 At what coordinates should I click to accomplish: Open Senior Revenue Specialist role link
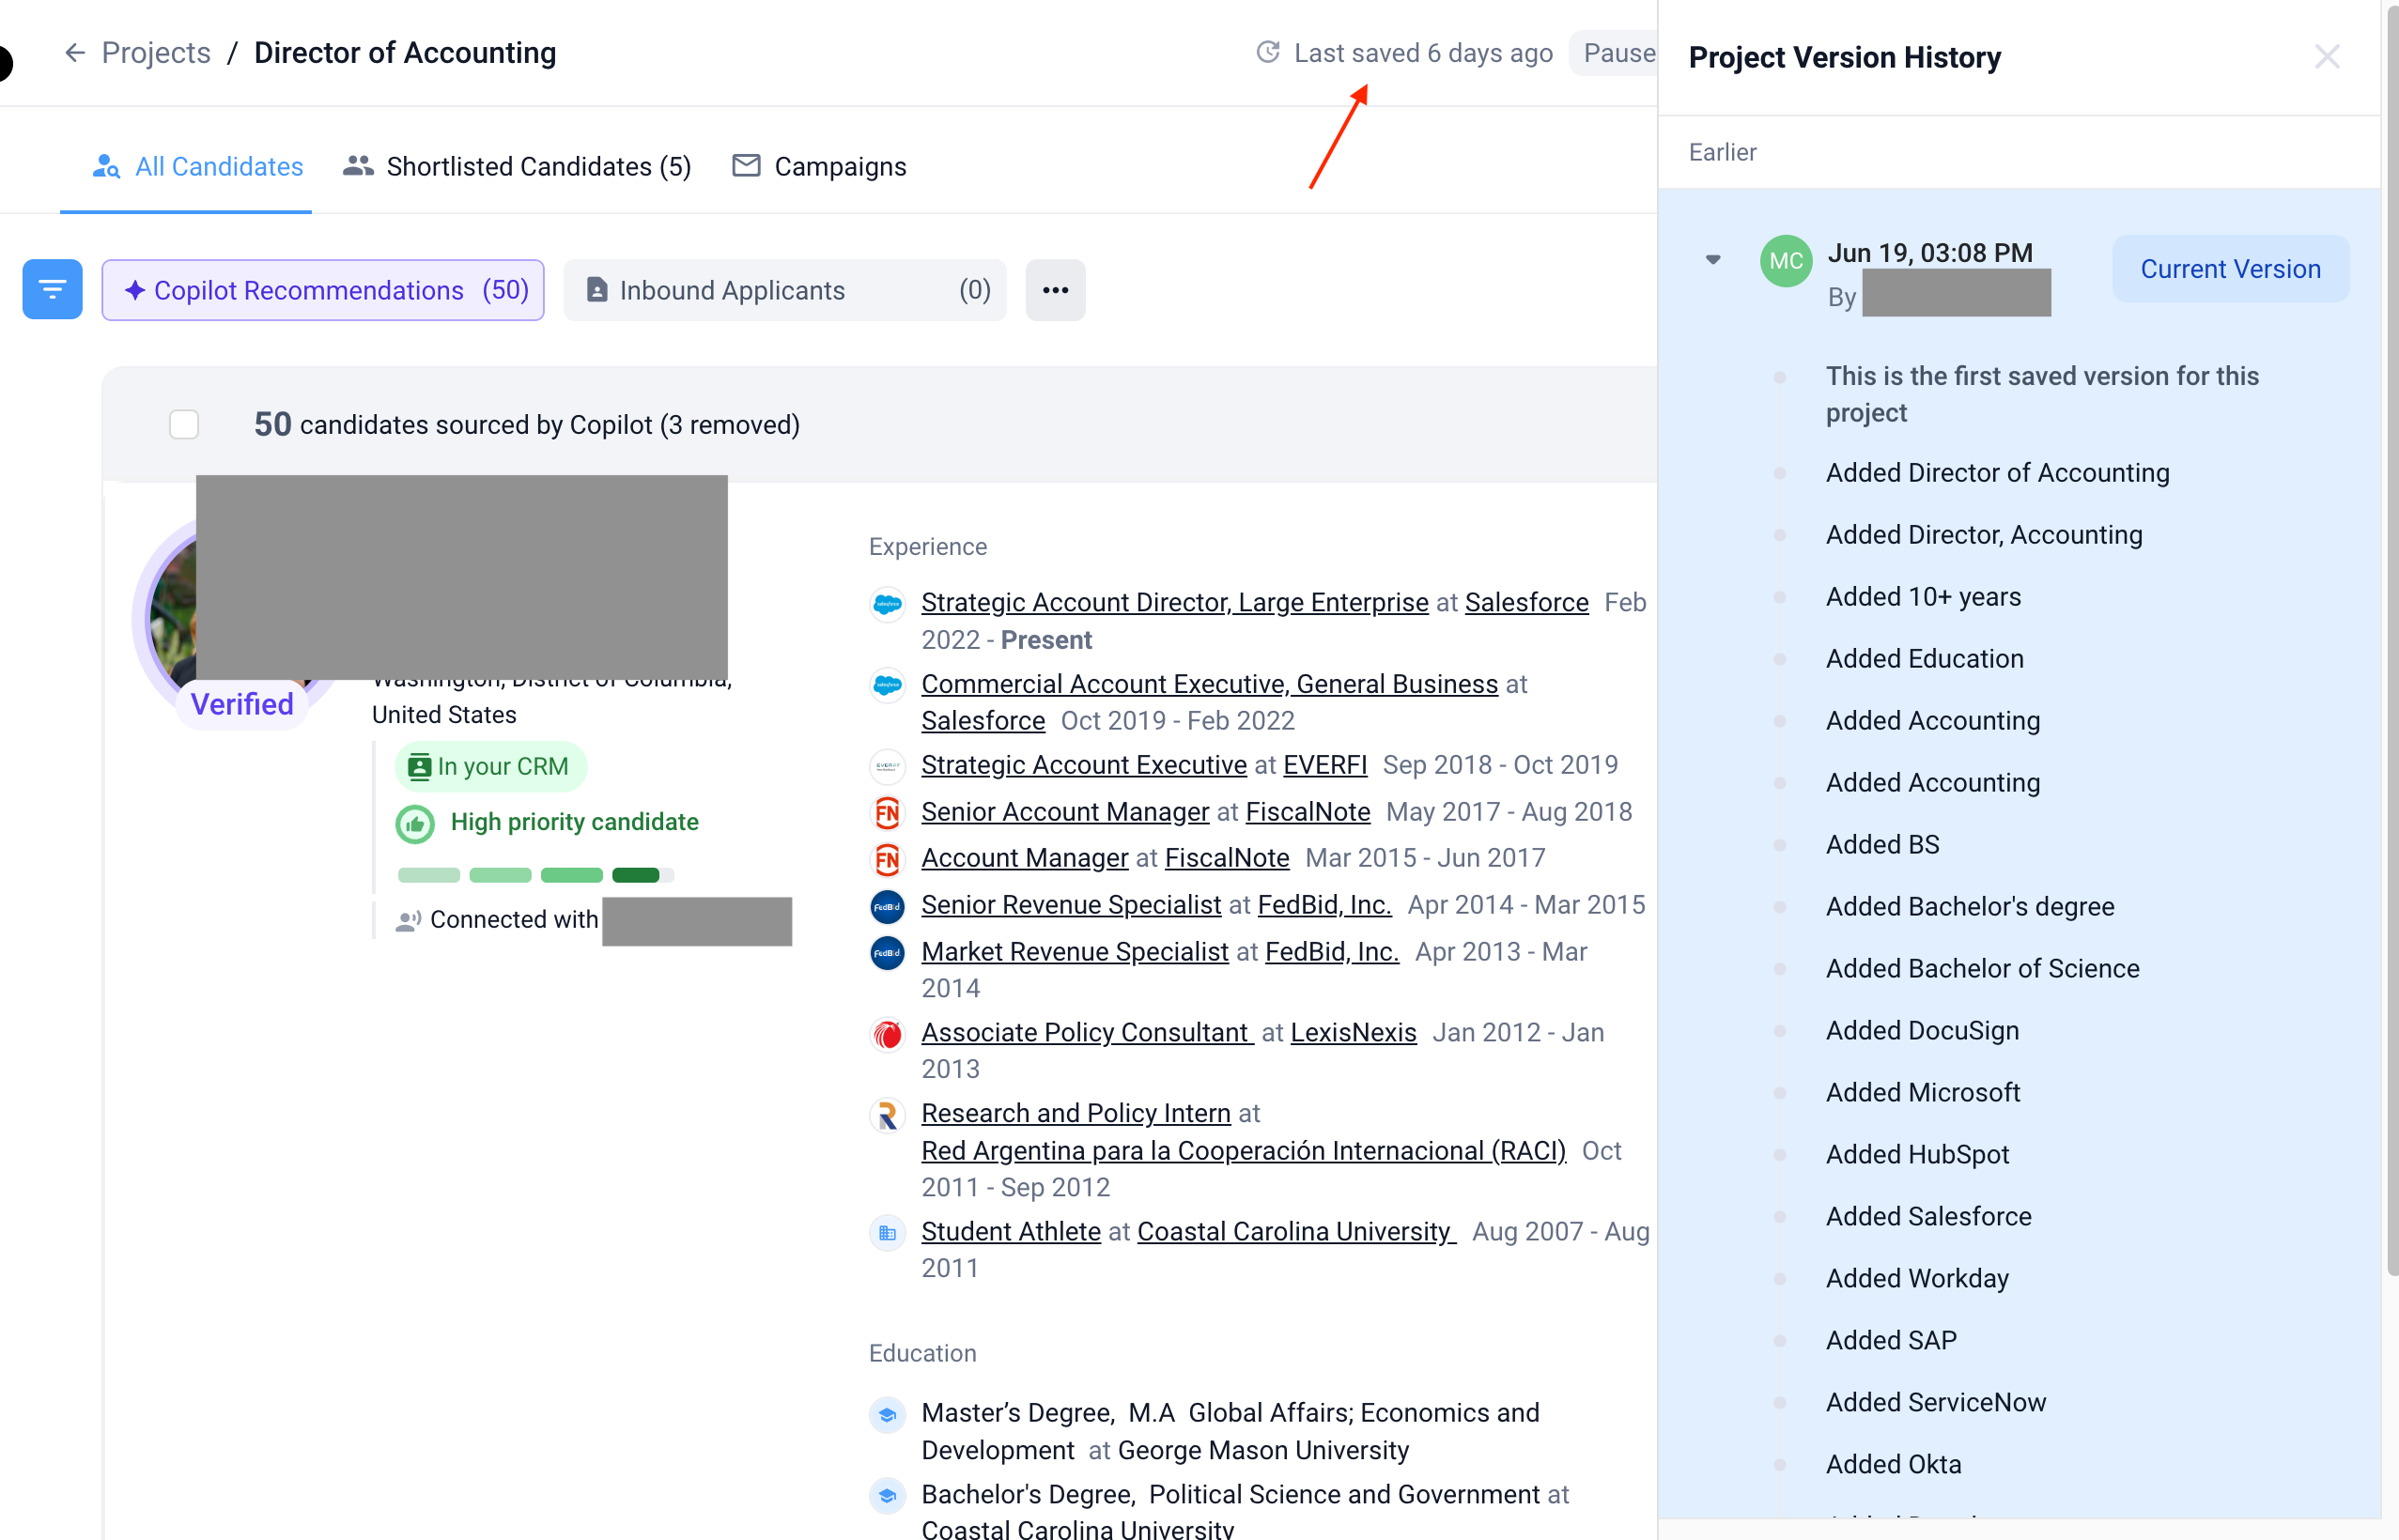point(1071,905)
